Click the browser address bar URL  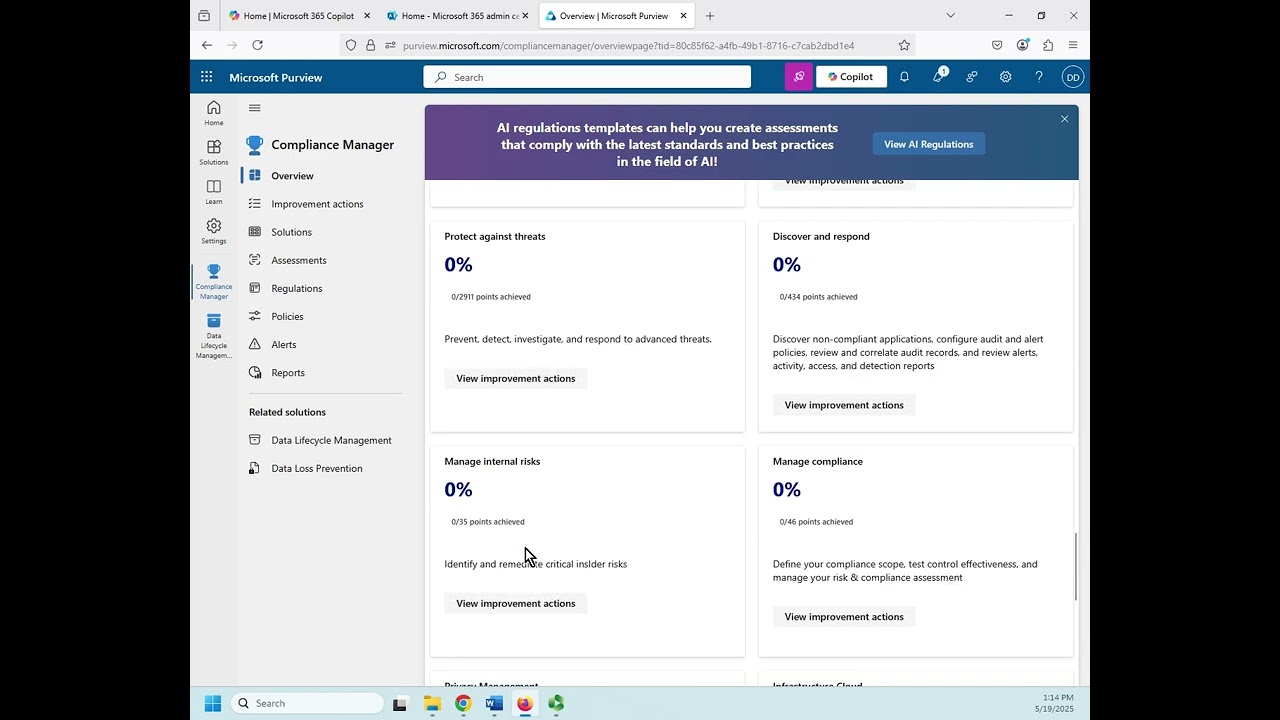coord(628,45)
